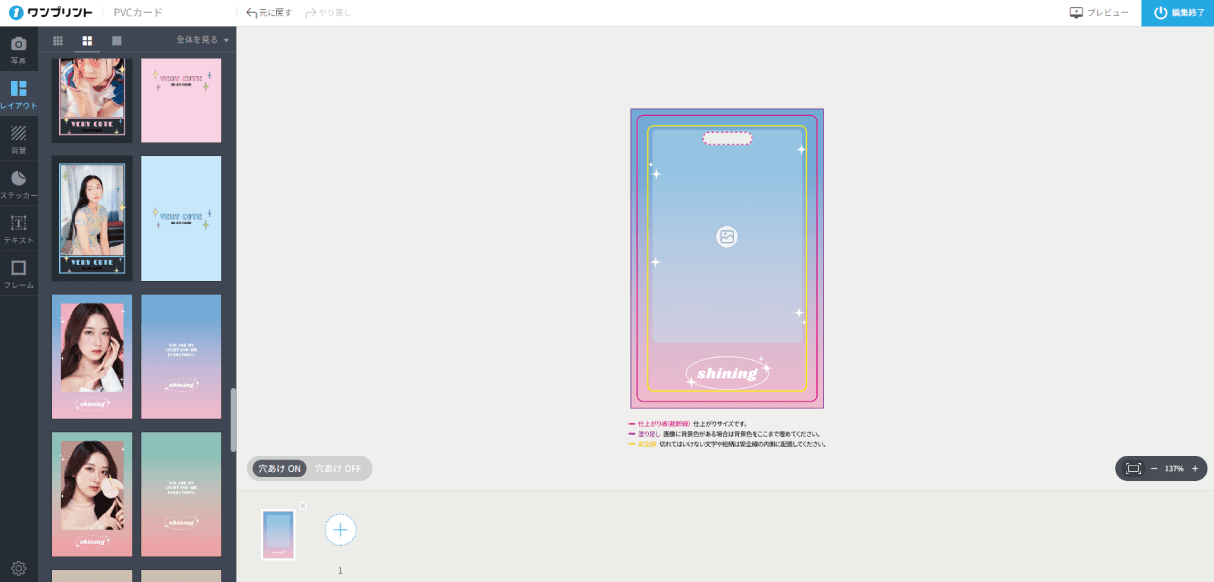Expand the 全体を見る dropdown

pos(203,41)
